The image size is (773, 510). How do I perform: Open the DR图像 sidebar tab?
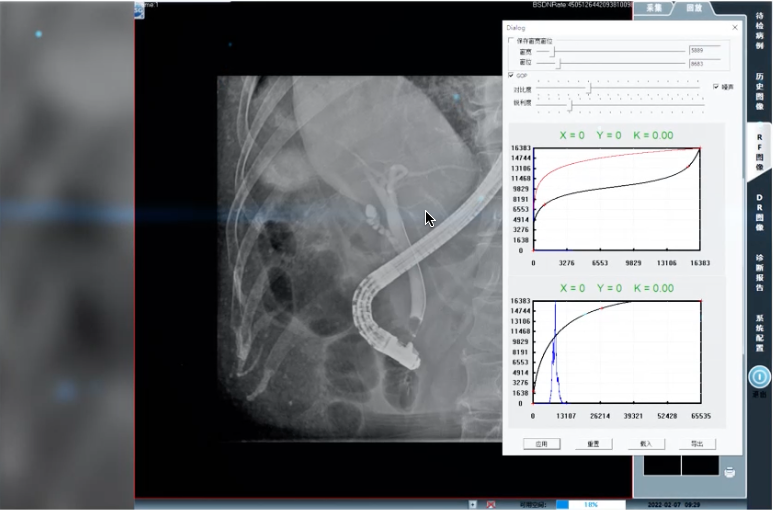[x=759, y=212]
